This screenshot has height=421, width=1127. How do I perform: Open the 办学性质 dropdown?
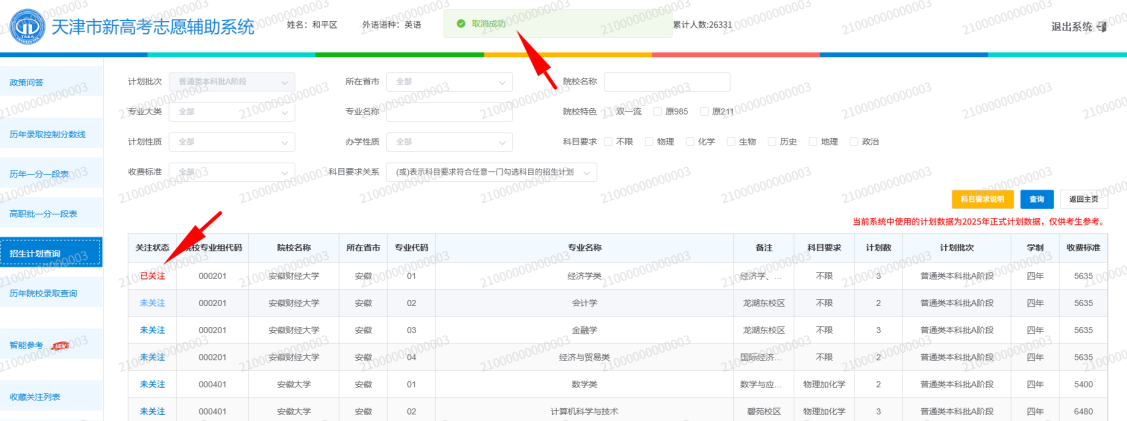pyautogui.click(x=449, y=142)
